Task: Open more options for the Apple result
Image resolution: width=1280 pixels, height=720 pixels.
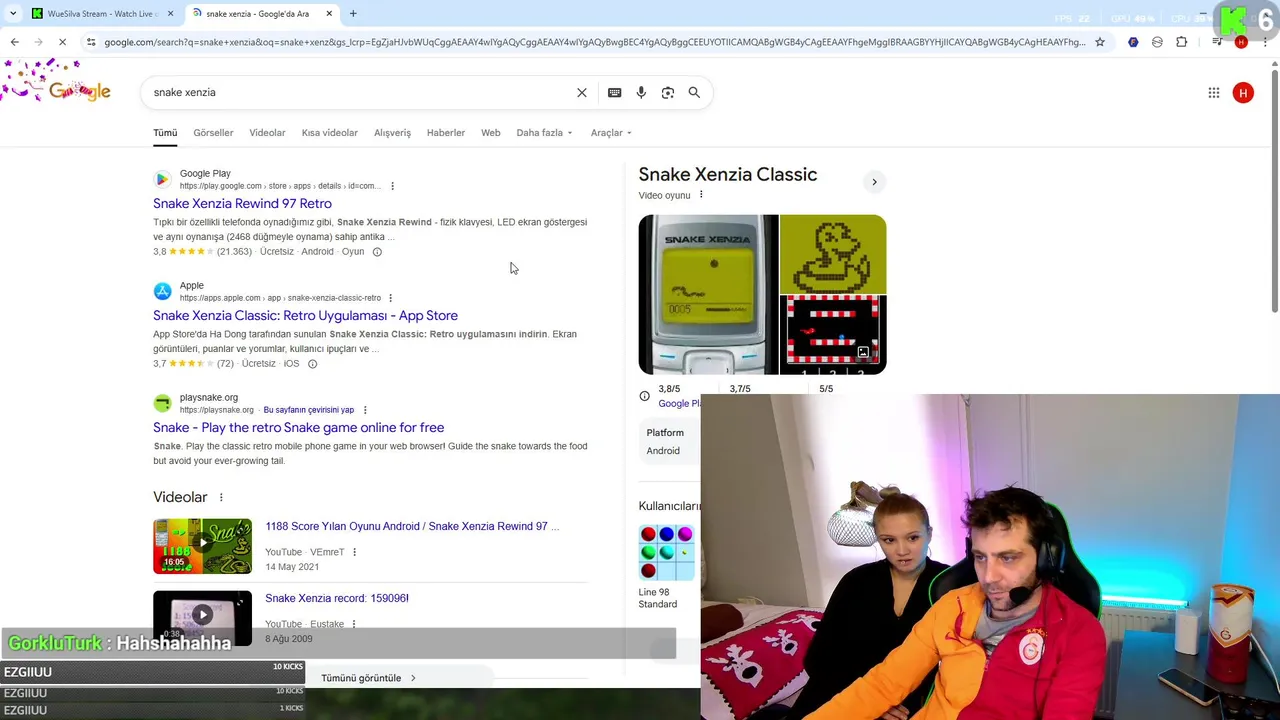Action: coord(390,298)
